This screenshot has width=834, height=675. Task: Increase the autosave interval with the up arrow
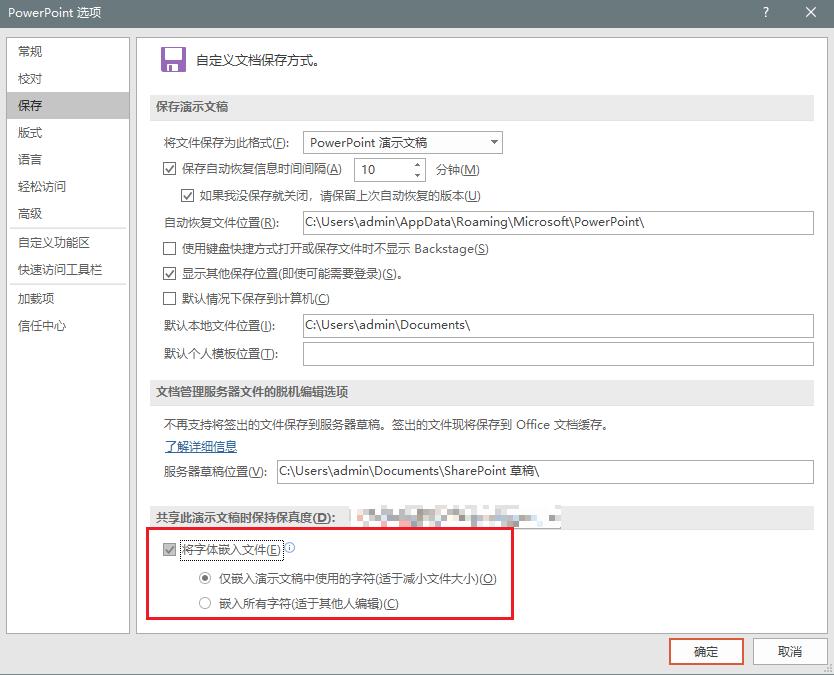418,164
